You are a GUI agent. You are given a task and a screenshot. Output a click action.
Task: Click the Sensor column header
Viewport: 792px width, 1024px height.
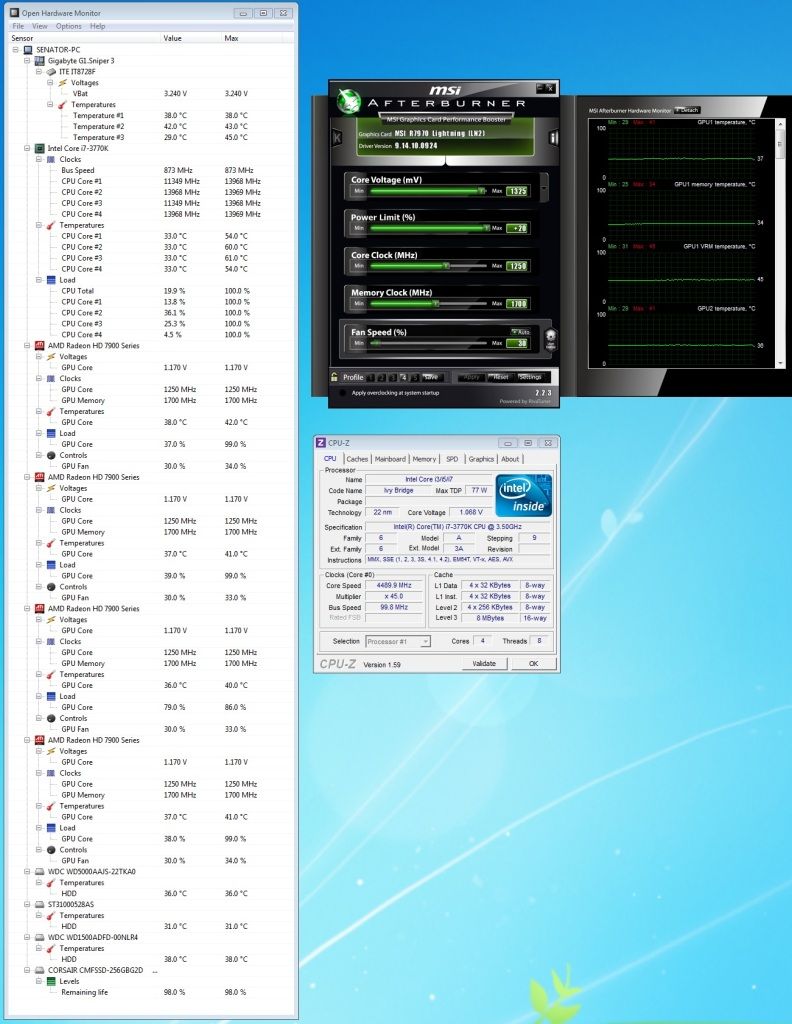(x=84, y=38)
